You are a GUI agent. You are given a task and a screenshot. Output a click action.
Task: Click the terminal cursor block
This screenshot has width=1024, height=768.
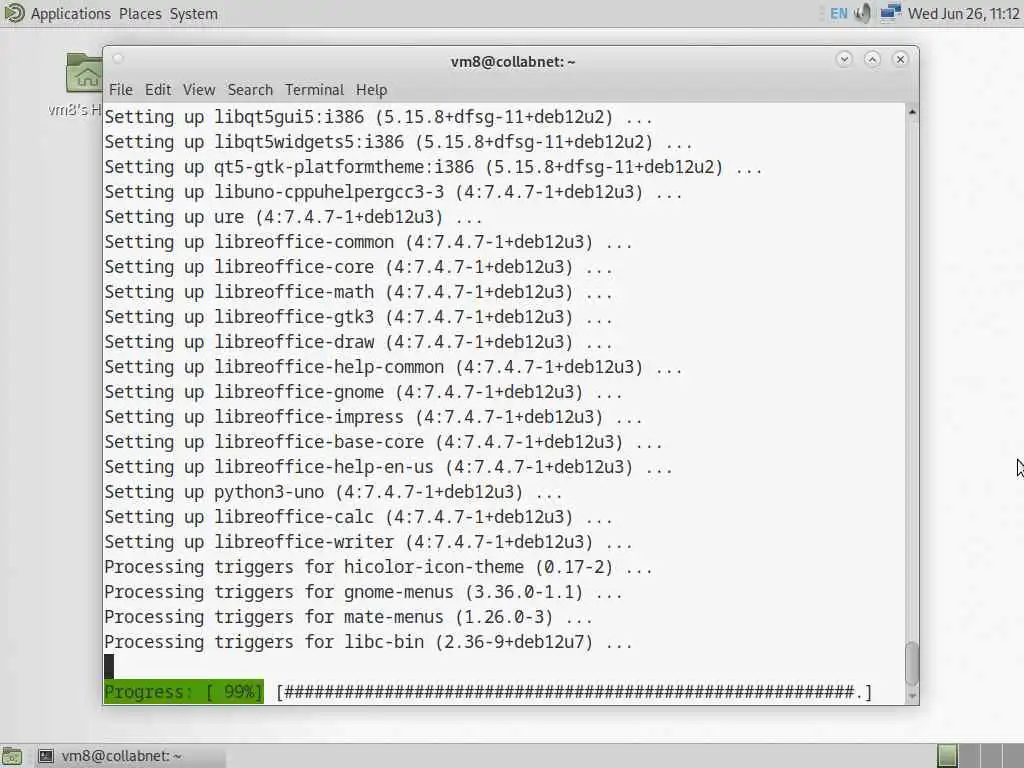109,667
